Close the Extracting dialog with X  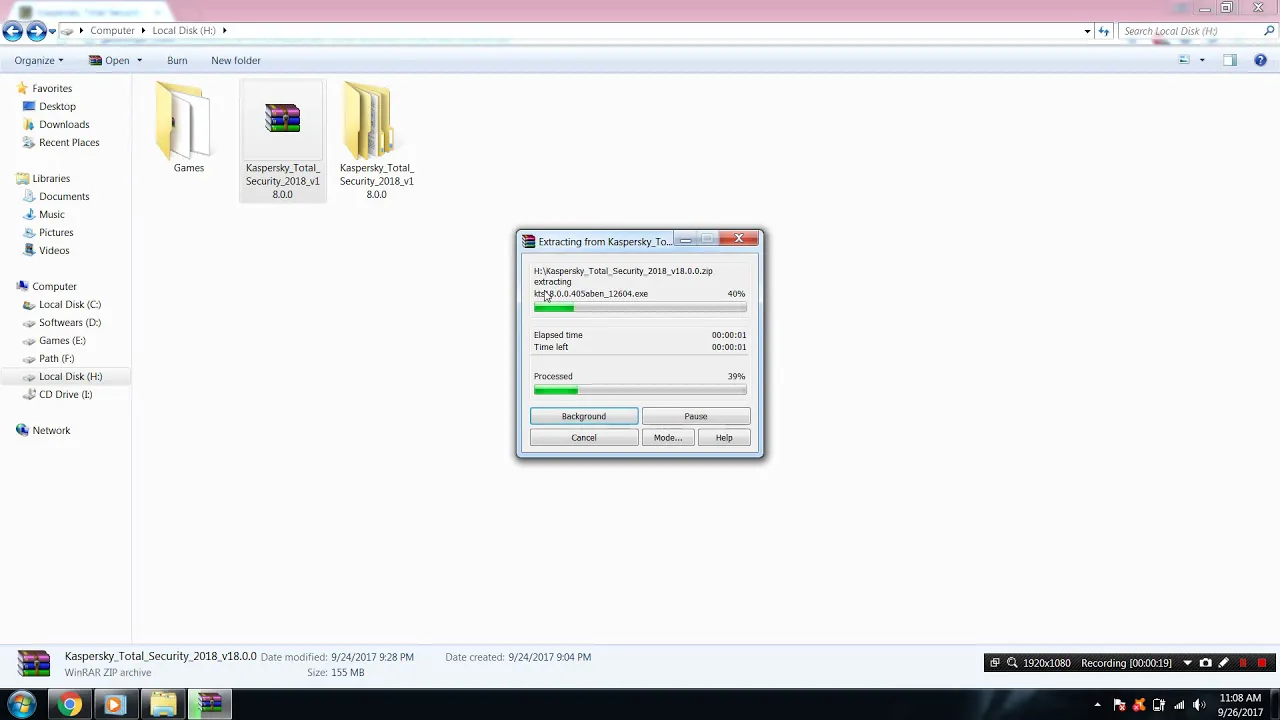pyautogui.click(x=739, y=238)
